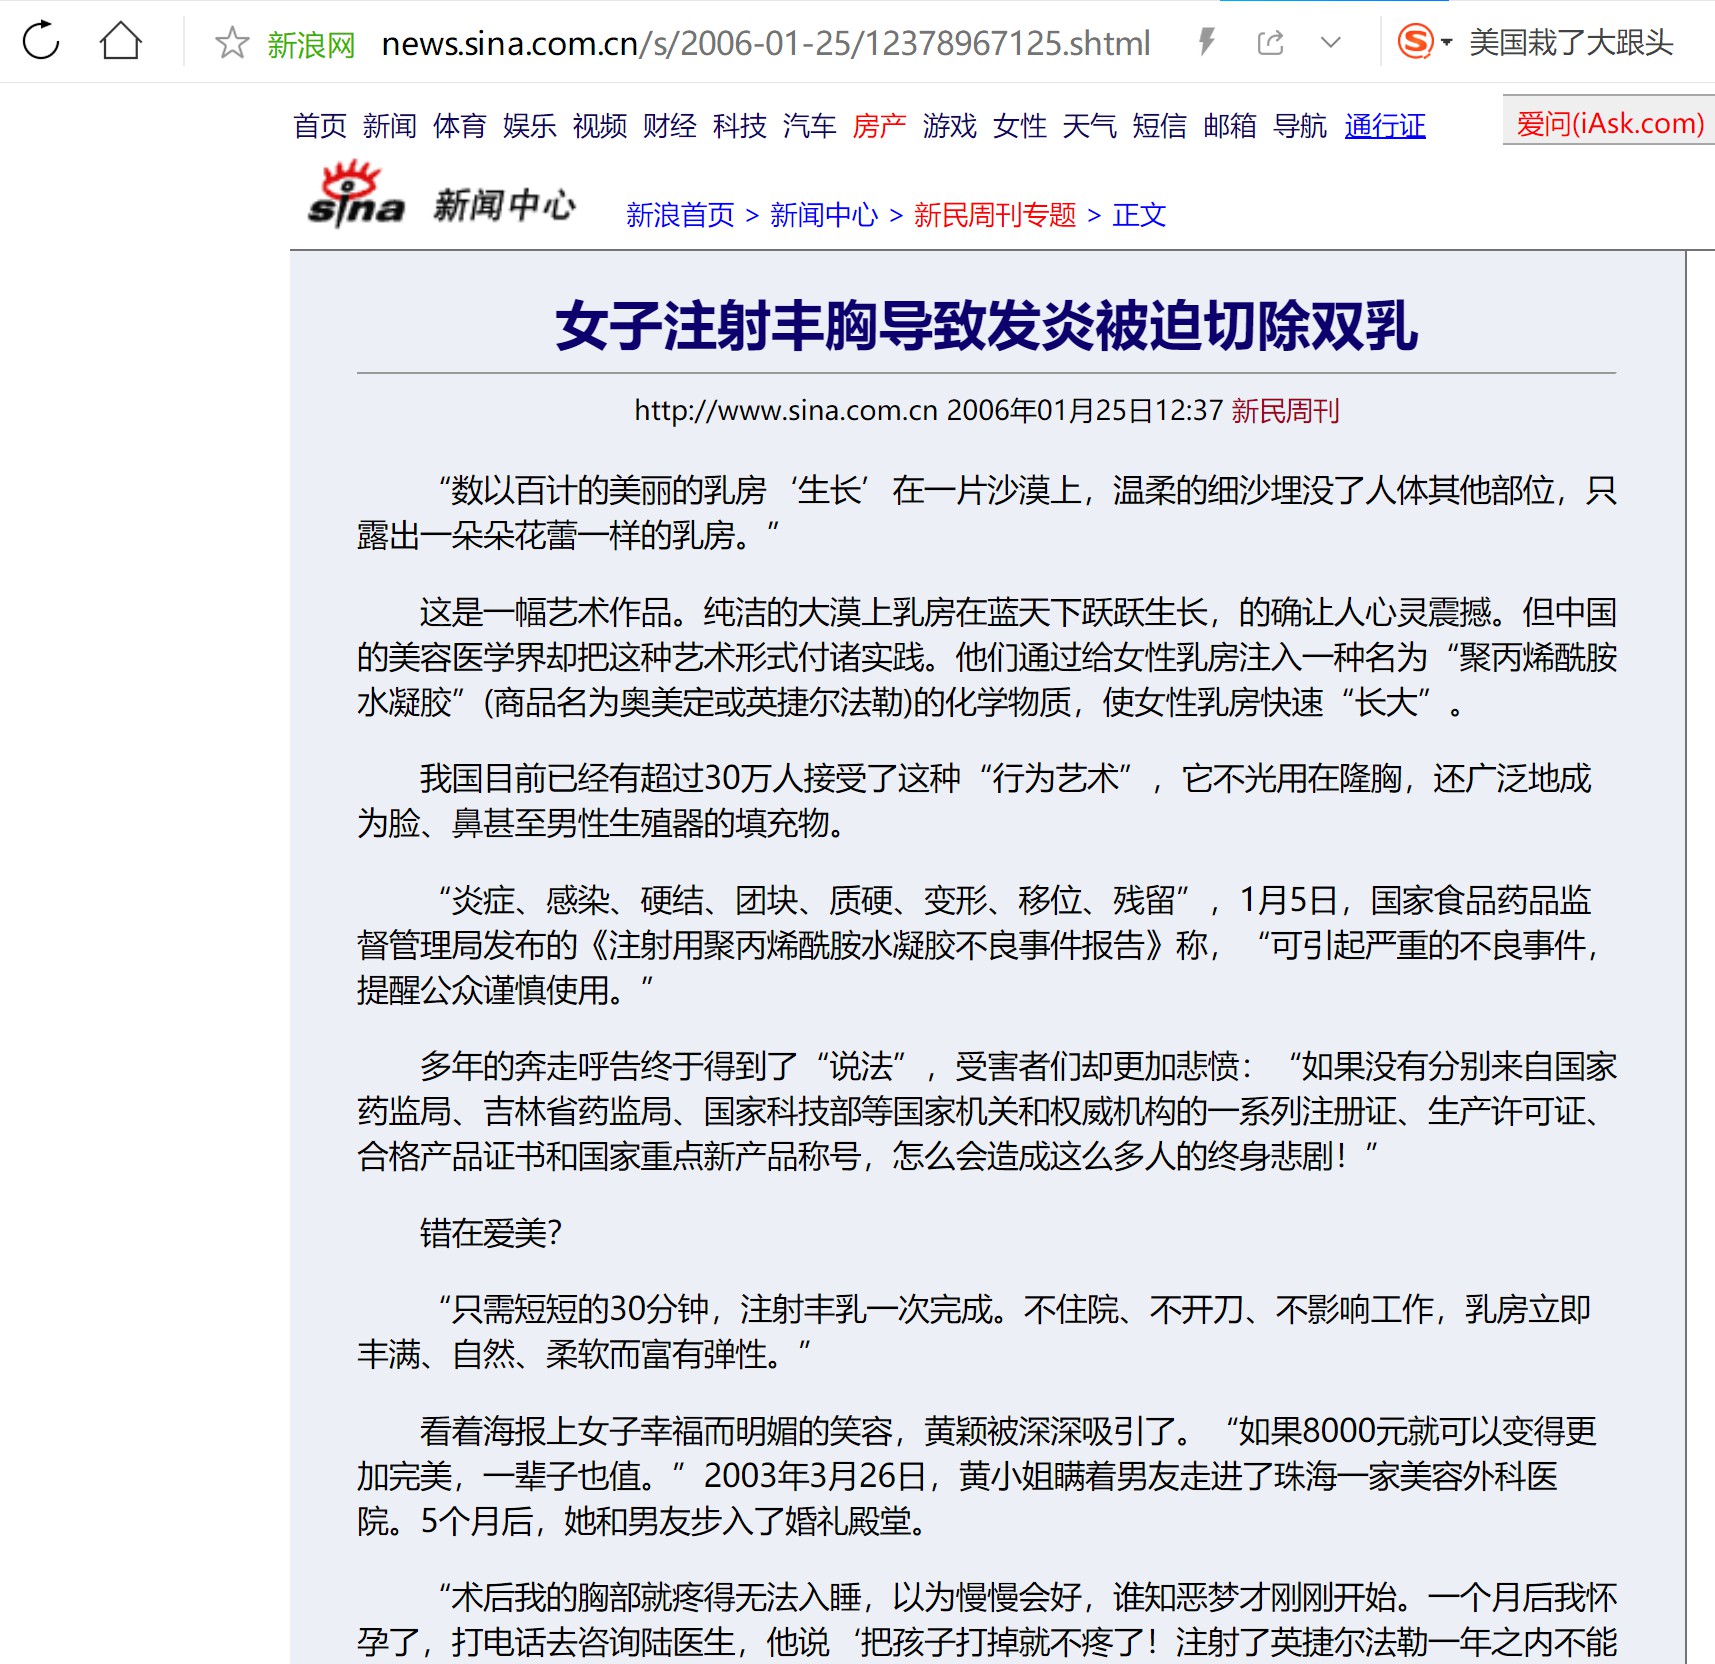Click the Sina logo

pyautogui.click(x=355, y=194)
